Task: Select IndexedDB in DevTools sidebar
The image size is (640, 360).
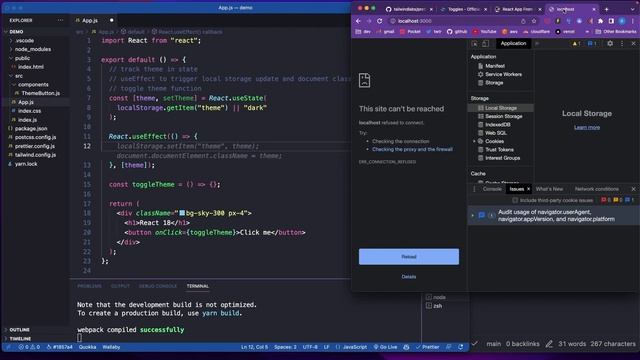Action: pos(498,124)
